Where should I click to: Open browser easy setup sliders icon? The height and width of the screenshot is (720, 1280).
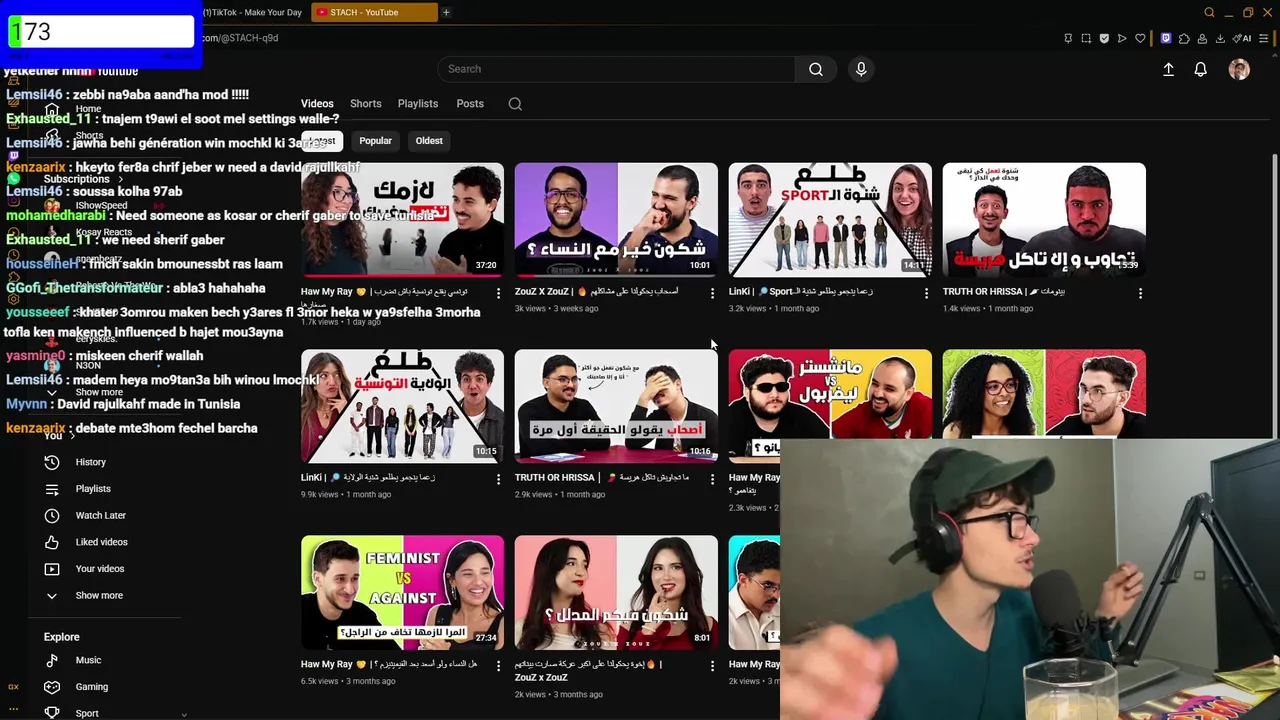(x=1266, y=38)
